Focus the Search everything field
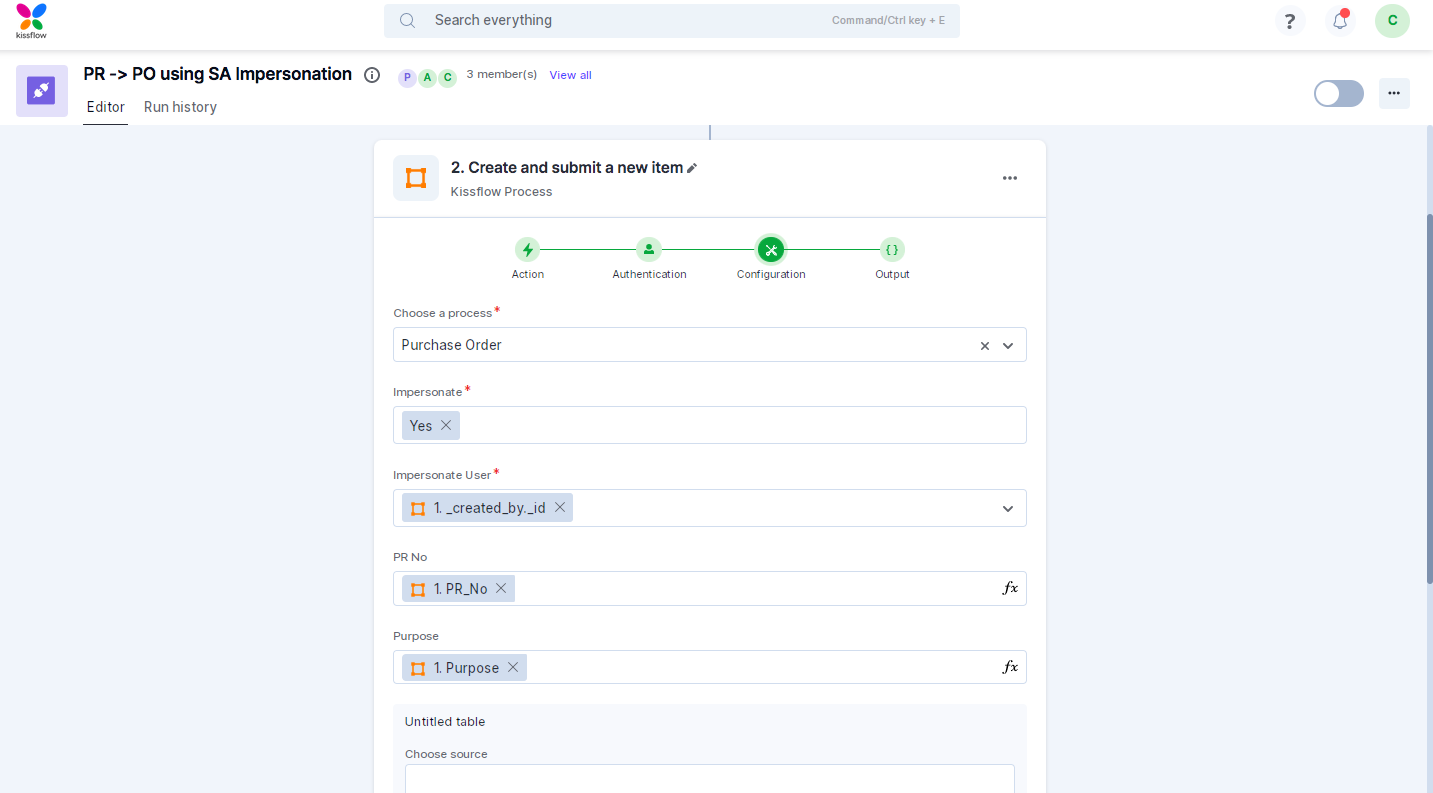The image size is (1433, 793). [671, 21]
